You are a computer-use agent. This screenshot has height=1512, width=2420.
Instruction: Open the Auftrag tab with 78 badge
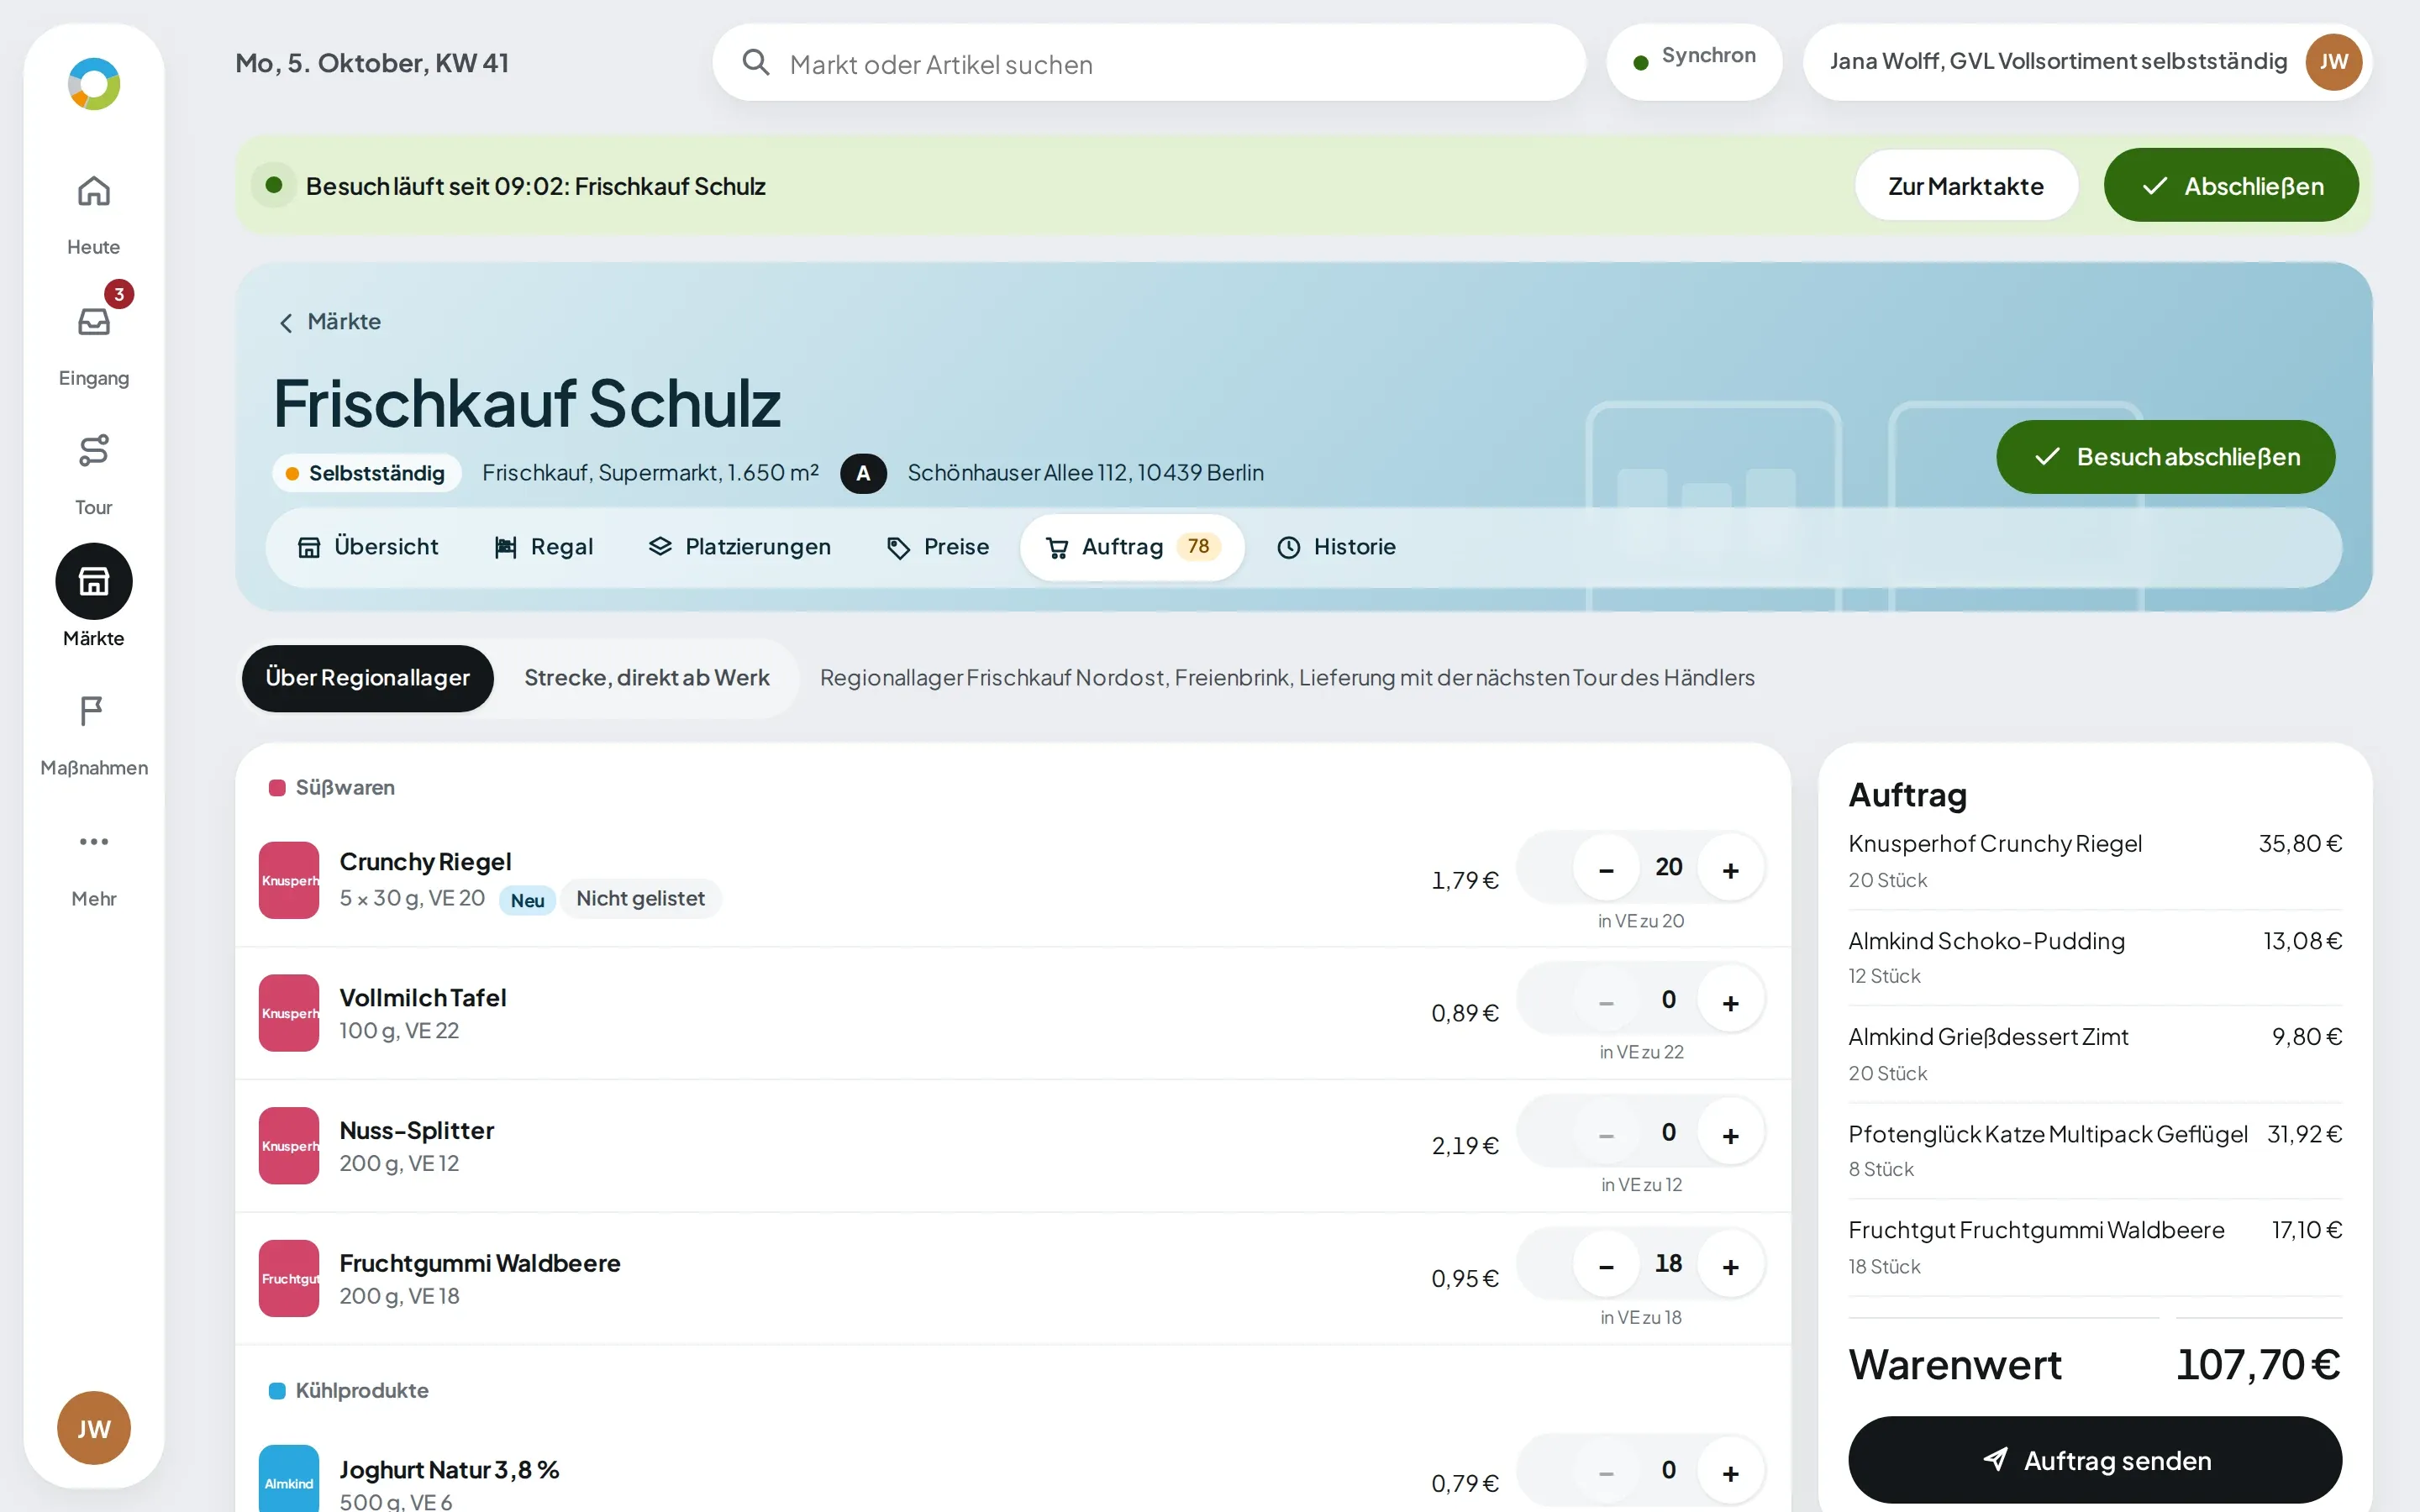pyautogui.click(x=1132, y=547)
